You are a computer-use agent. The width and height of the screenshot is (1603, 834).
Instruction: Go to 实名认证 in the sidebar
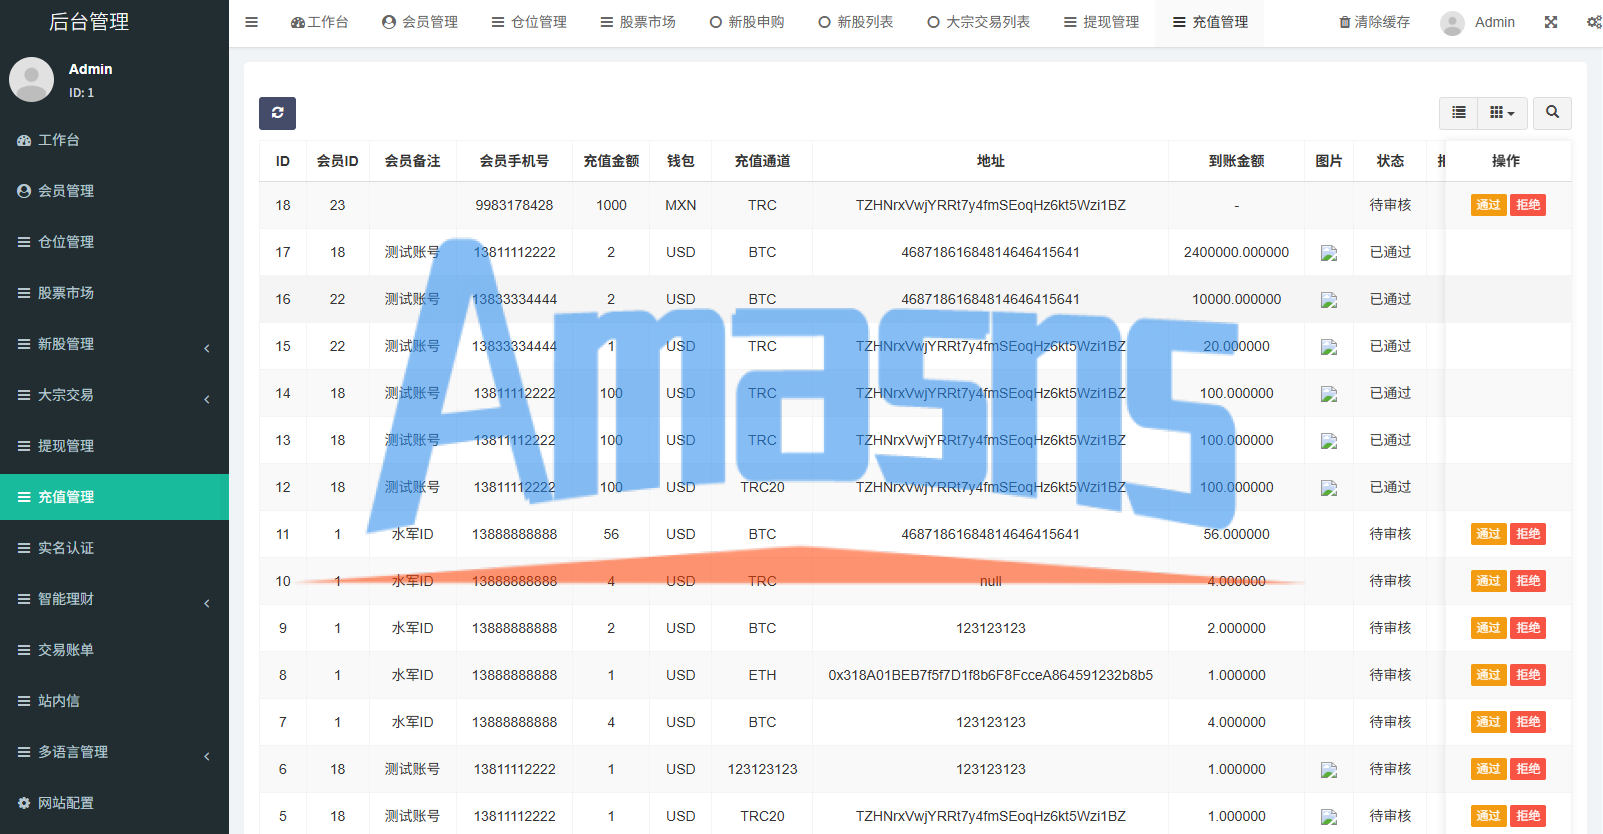[x=114, y=548]
